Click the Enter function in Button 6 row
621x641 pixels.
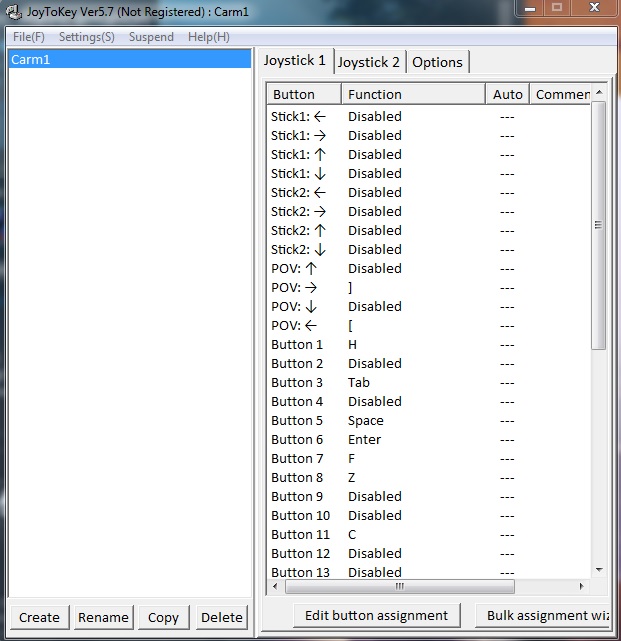[364, 440]
